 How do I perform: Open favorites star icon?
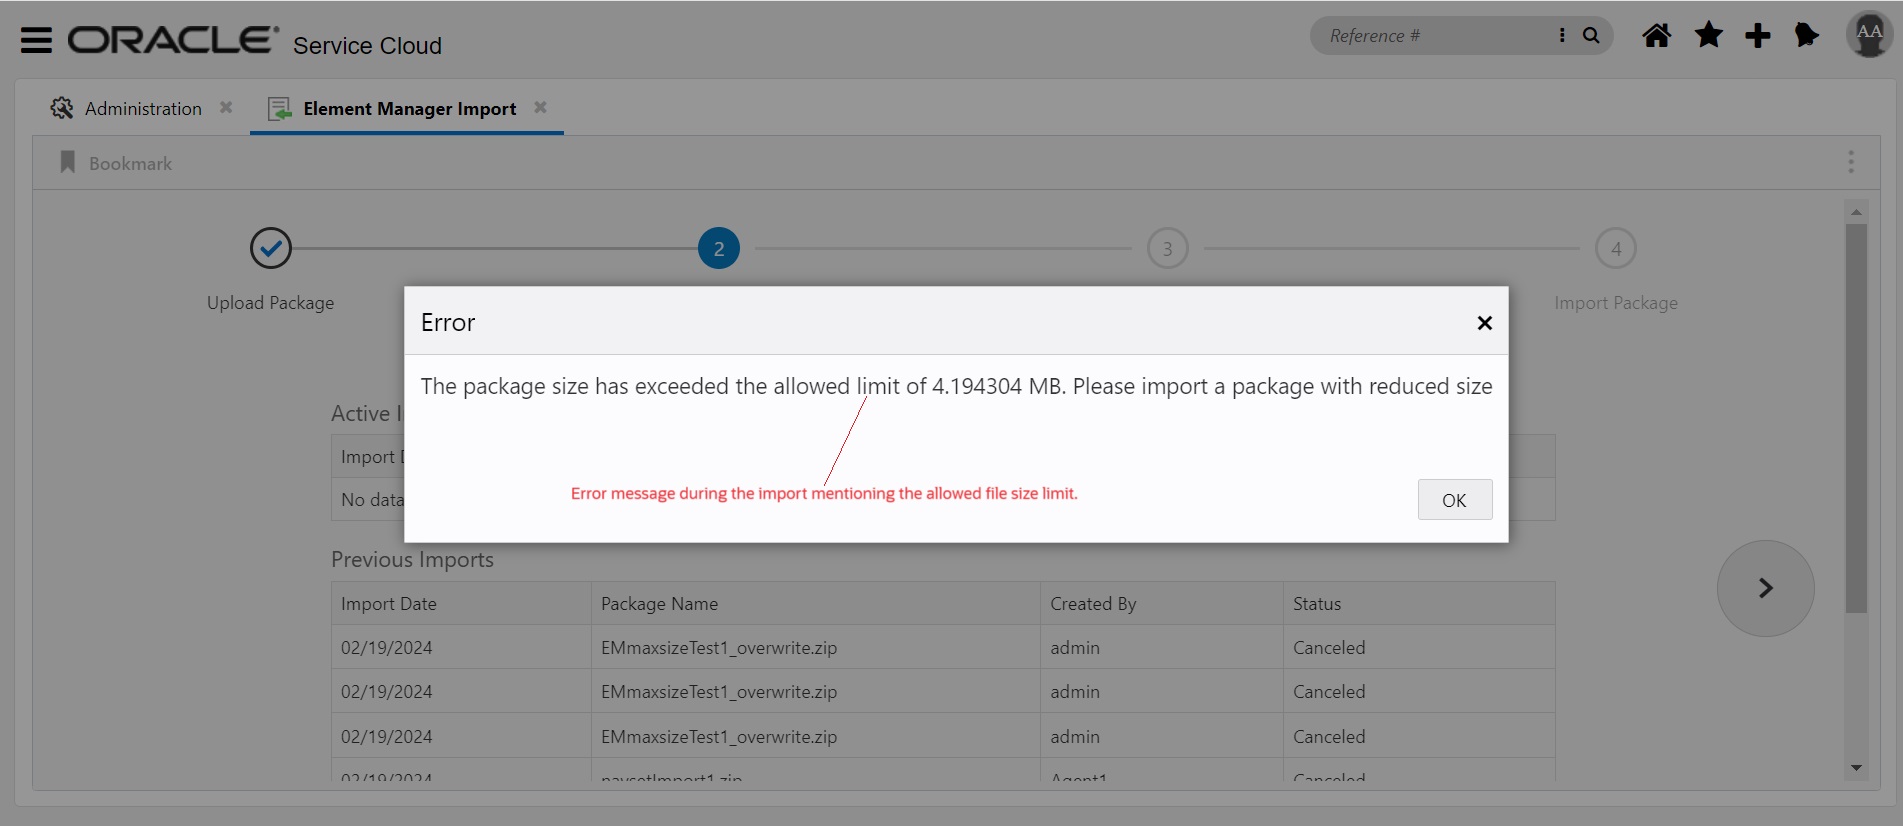click(1709, 36)
